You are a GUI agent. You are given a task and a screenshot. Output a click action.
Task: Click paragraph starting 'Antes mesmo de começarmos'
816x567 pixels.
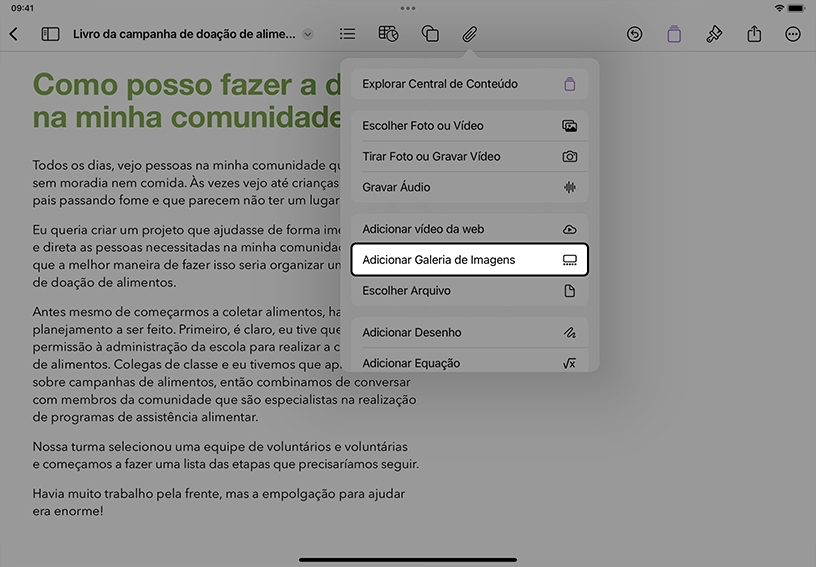[224, 364]
